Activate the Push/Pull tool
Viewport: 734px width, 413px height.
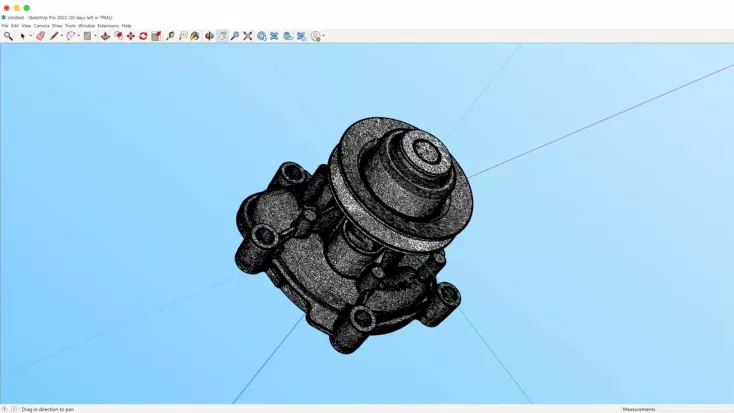105,36
